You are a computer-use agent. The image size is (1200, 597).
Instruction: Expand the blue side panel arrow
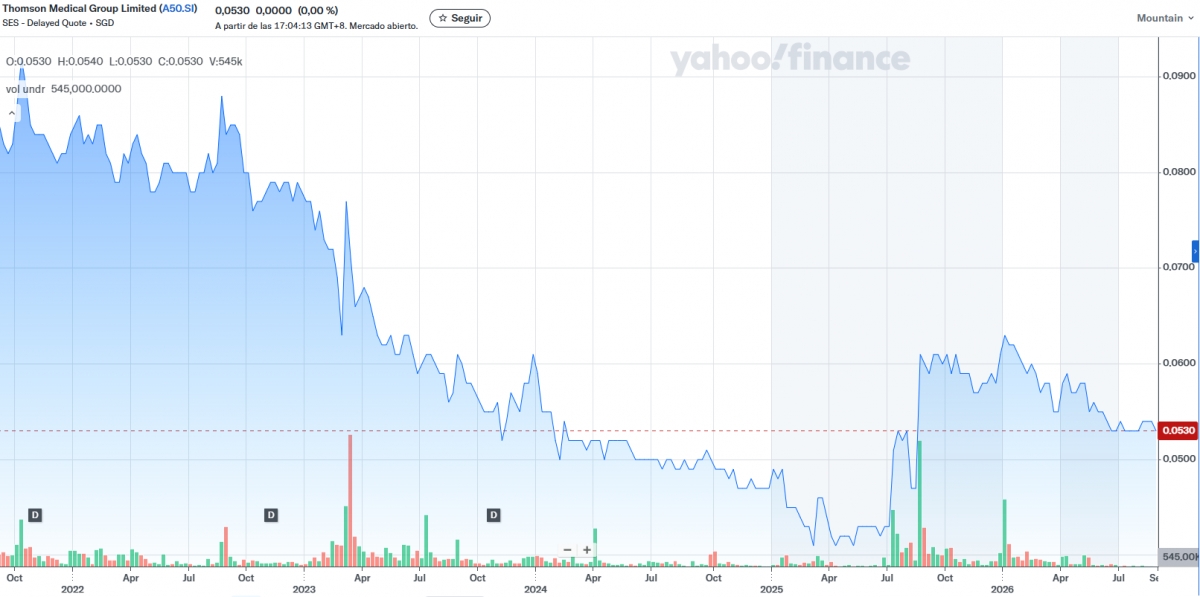1196,251
